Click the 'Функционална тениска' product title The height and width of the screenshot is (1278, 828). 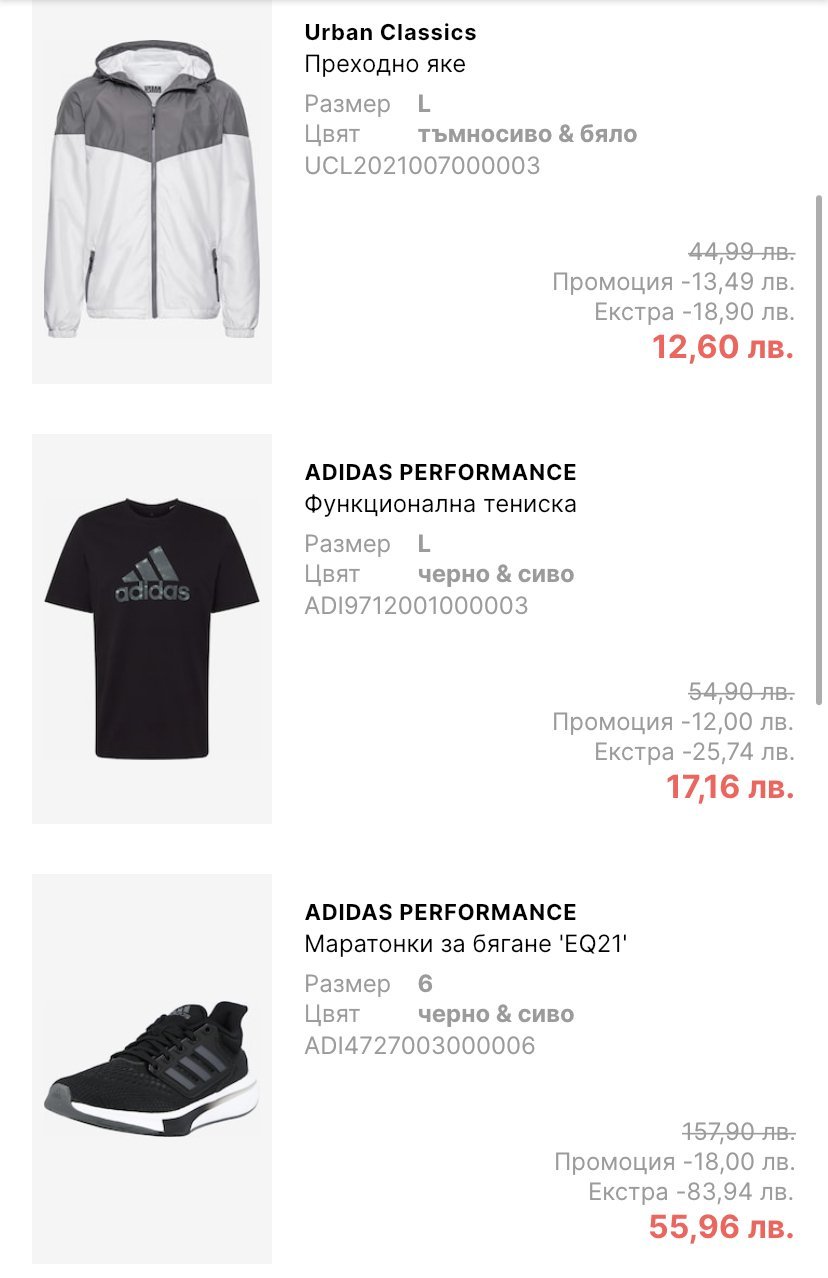(441, 505)
